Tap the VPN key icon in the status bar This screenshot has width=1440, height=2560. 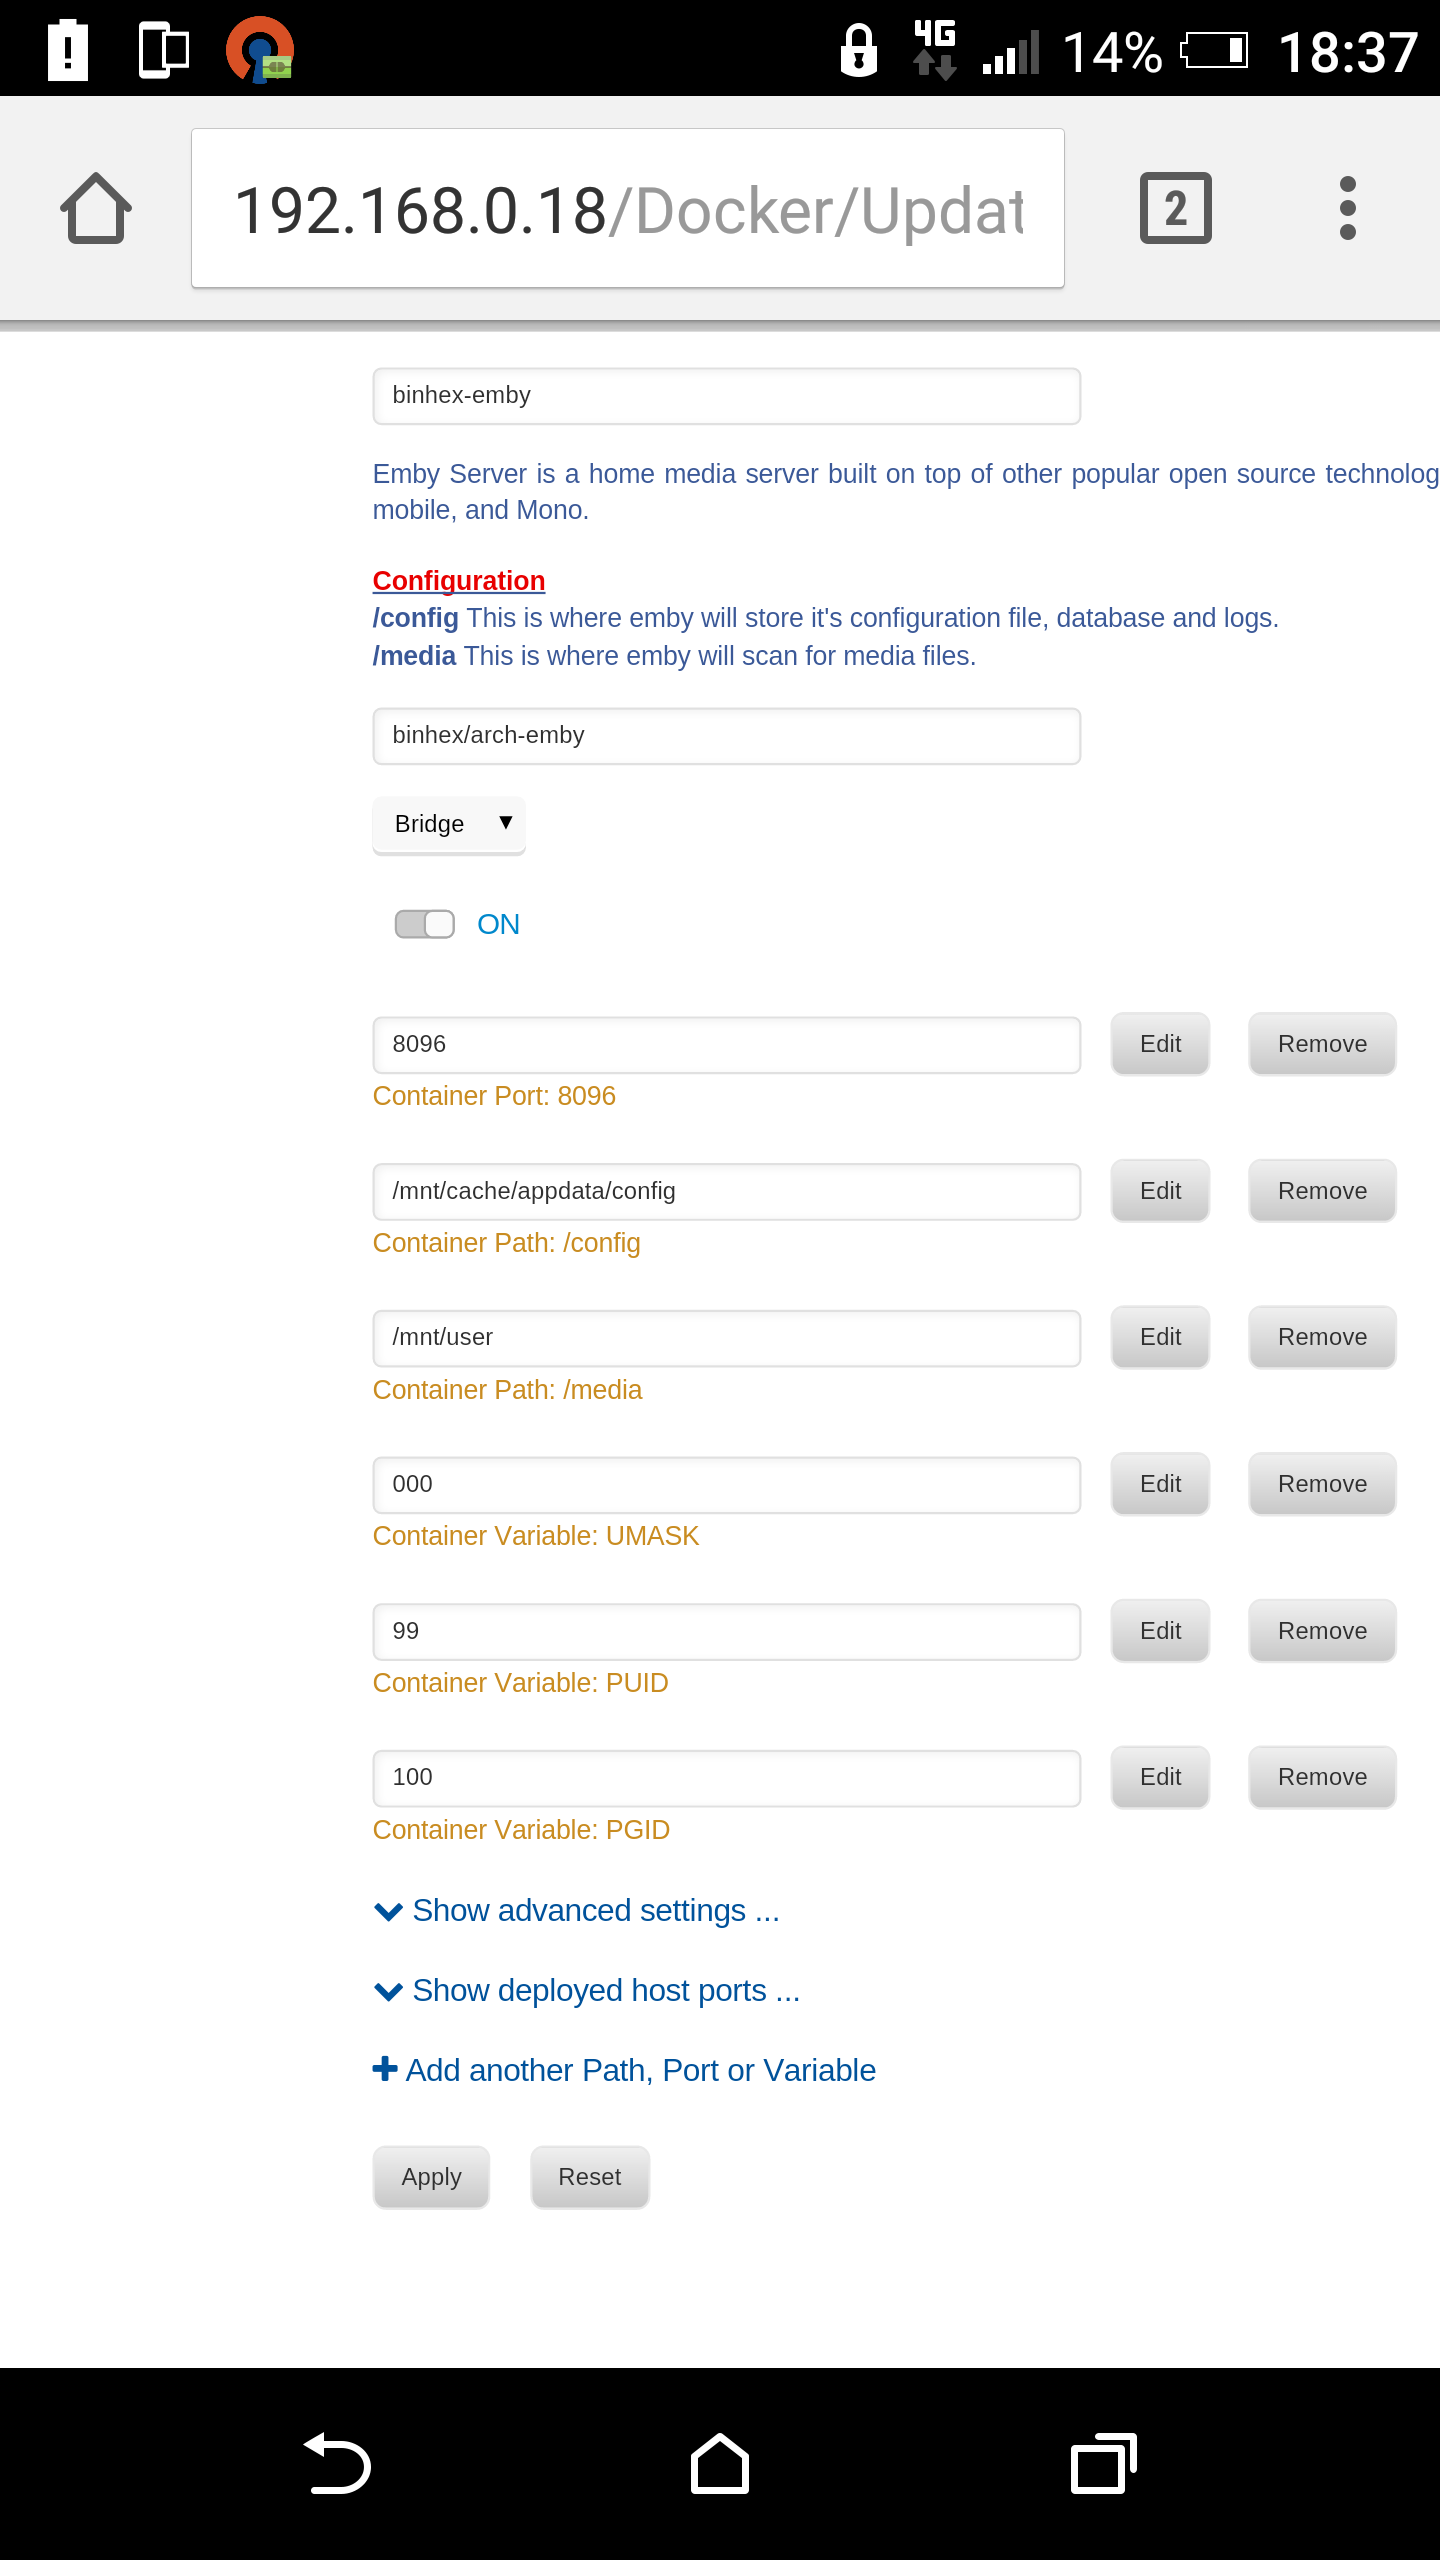pos(260,50)
